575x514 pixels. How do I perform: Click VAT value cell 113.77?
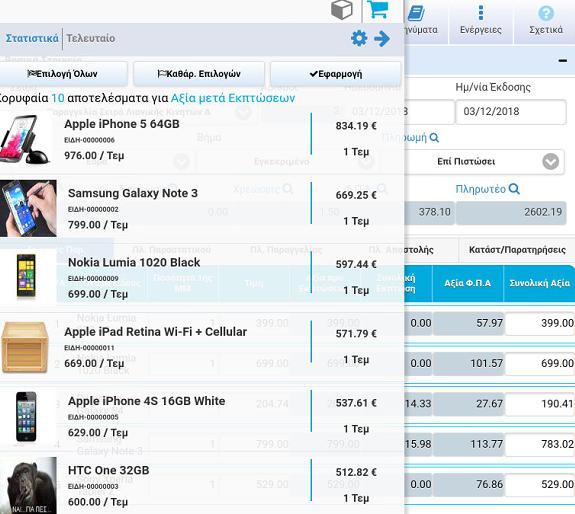point(469,444)
